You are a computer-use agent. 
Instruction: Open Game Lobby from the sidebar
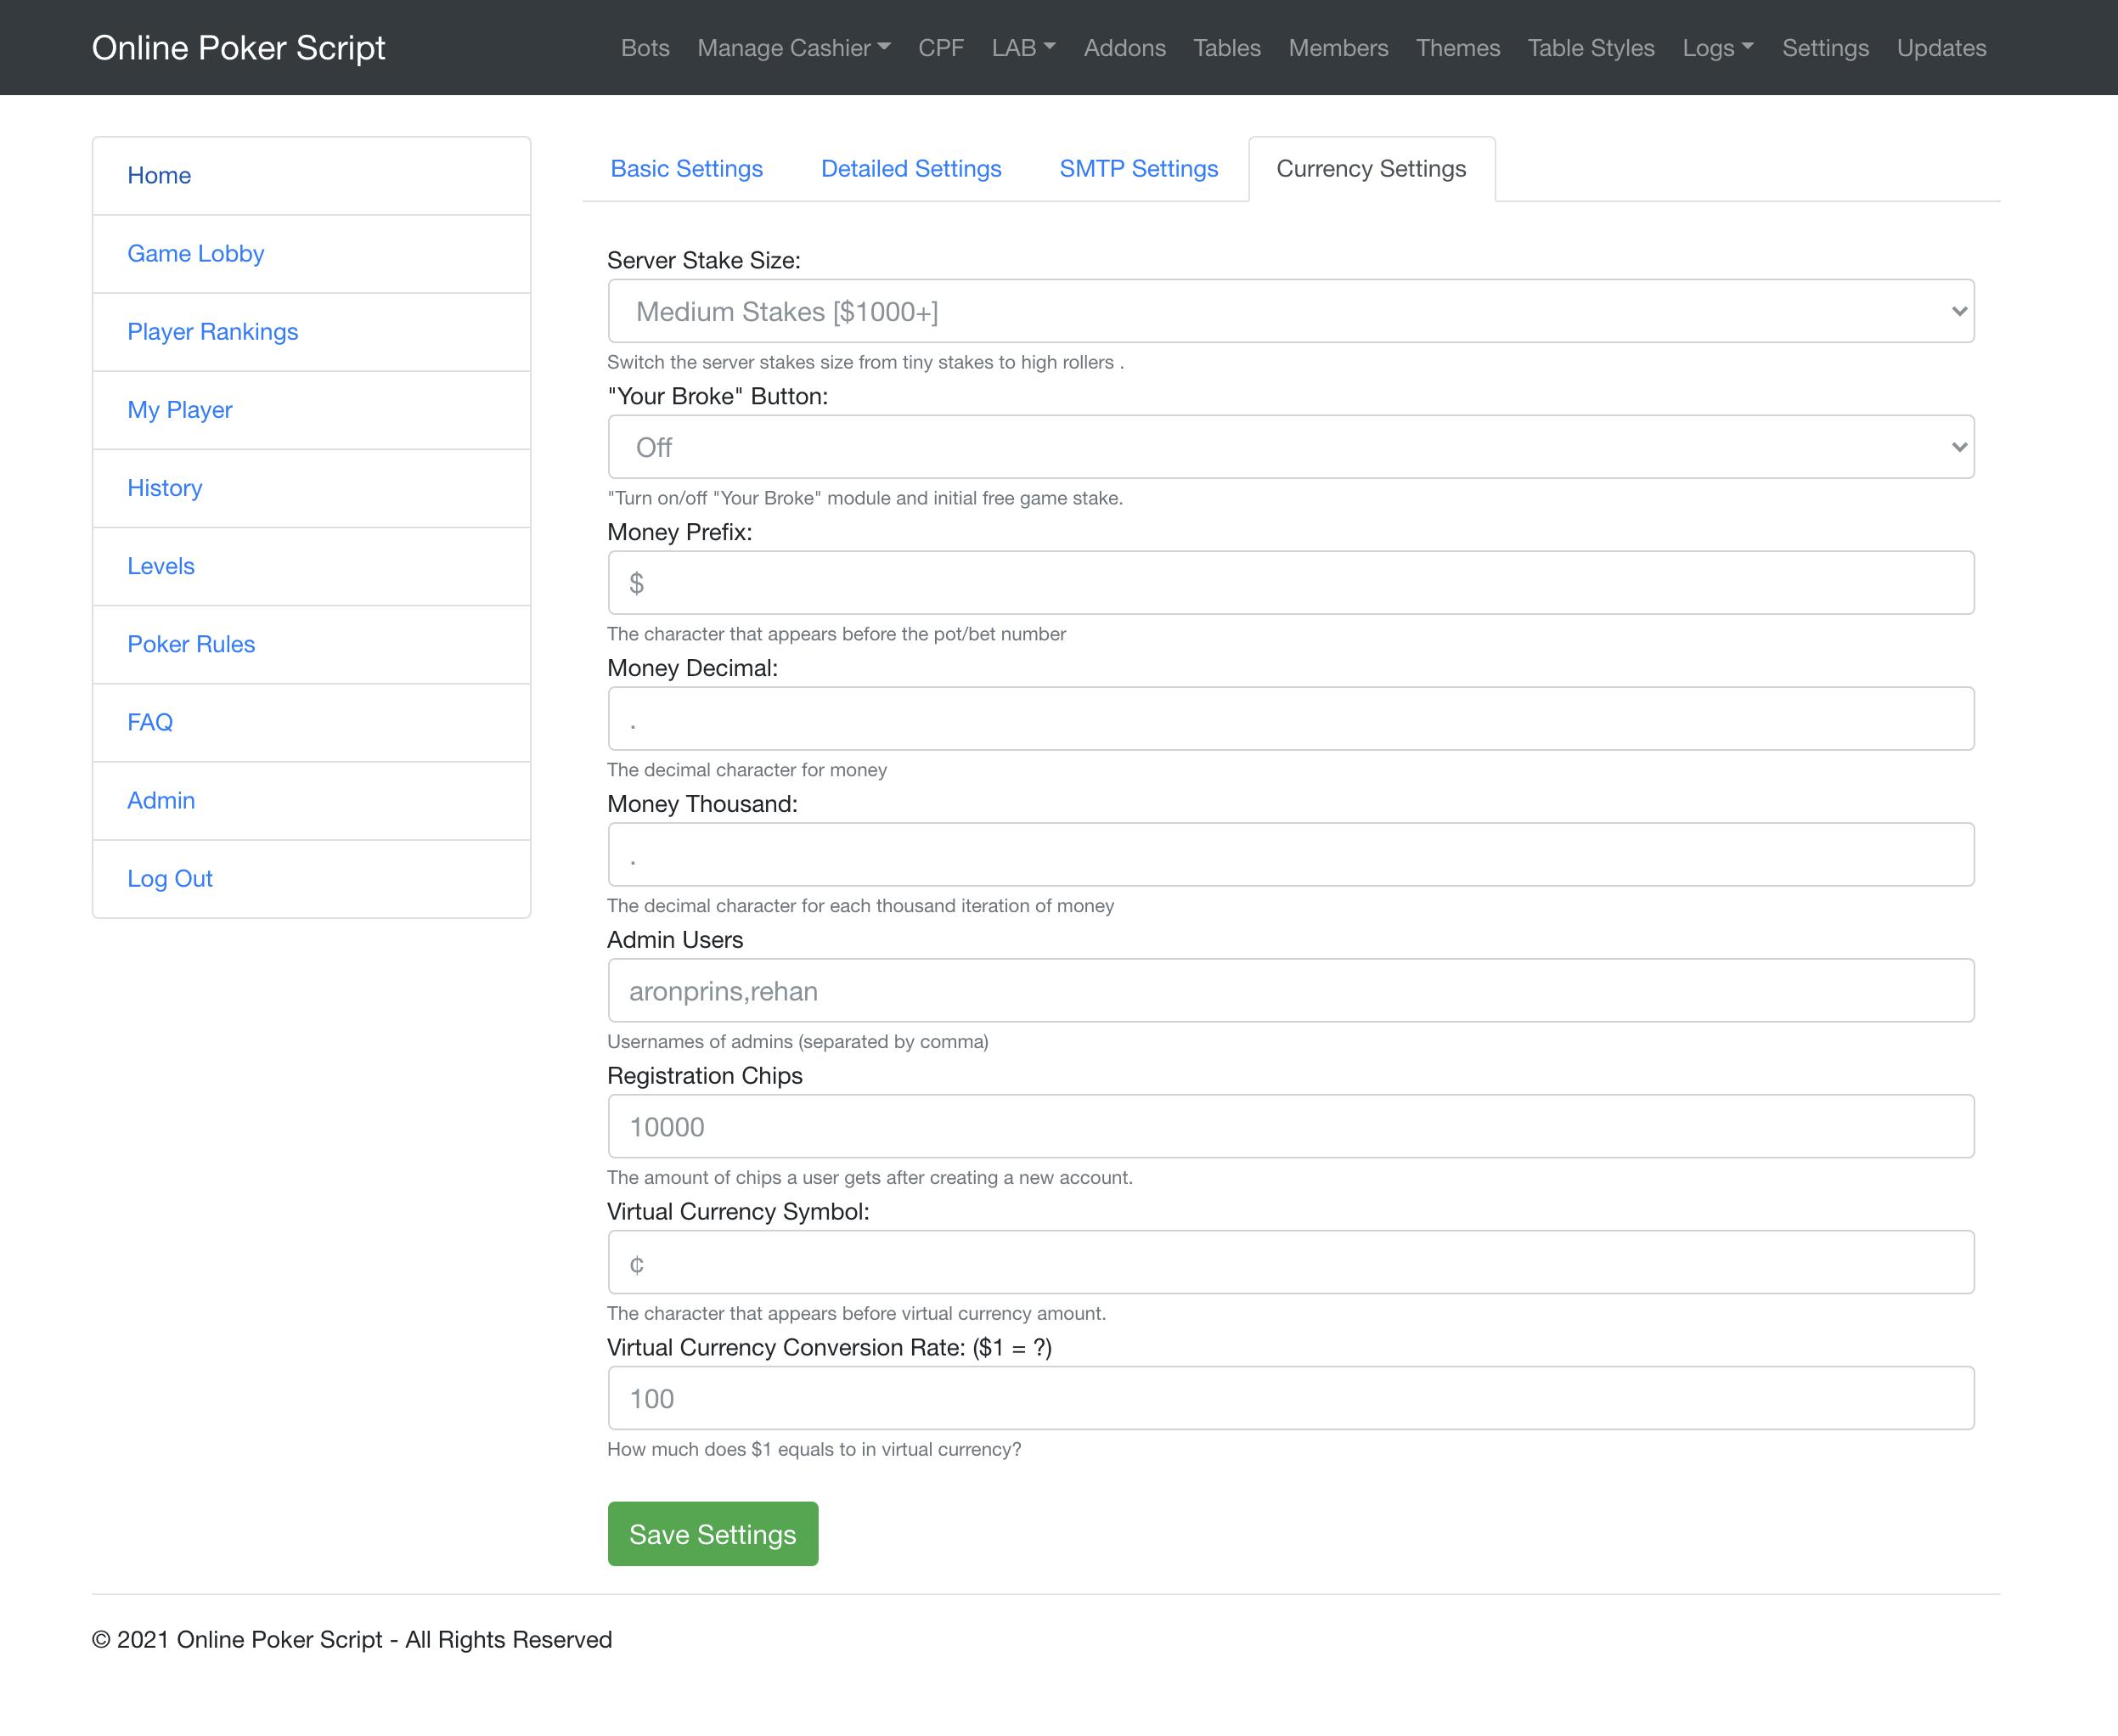coord(311,254)
